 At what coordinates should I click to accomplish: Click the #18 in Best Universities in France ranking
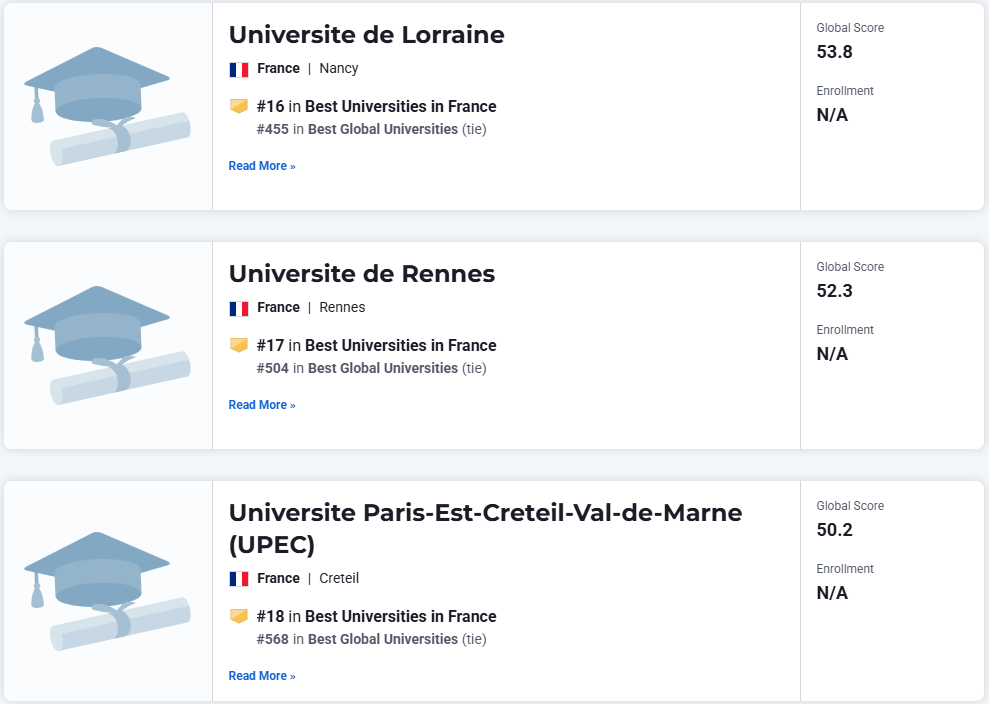click(x=377, y=616)
